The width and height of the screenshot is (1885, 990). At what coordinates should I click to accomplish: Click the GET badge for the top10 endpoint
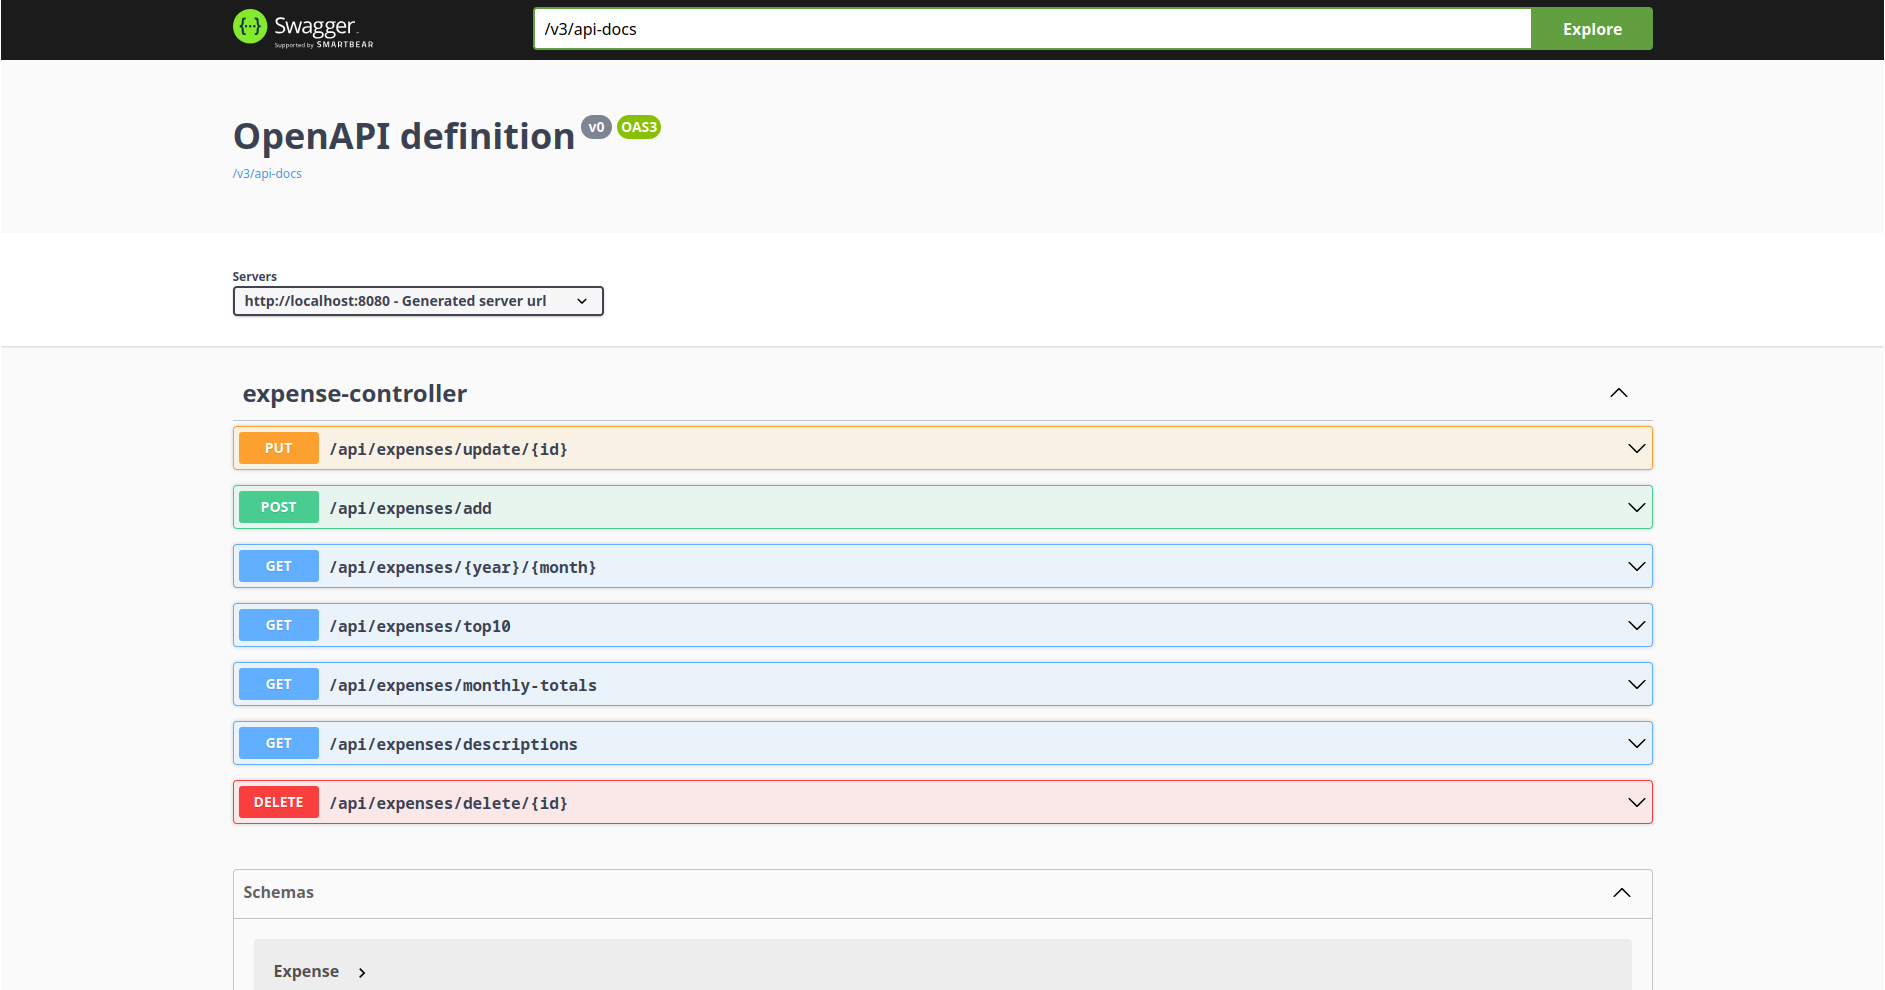pyautogui.click(x=278, y=625)
